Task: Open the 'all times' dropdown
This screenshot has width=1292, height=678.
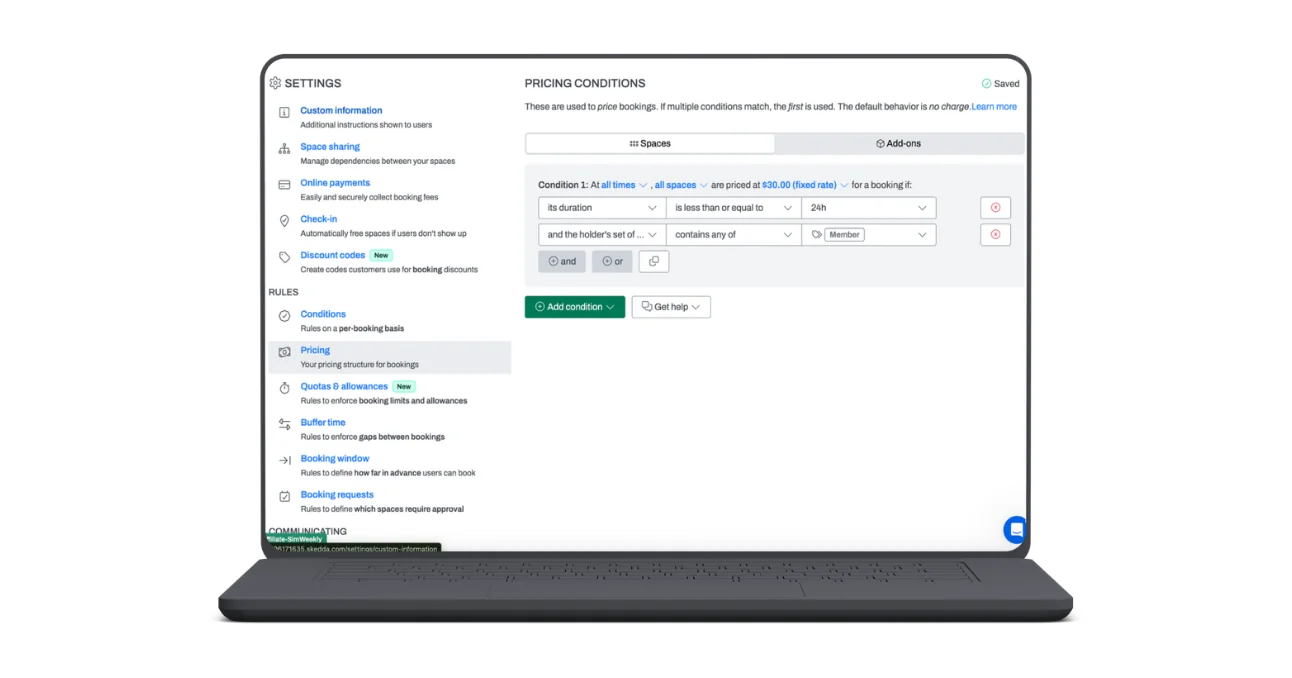Action: click(x=624, y=185)
